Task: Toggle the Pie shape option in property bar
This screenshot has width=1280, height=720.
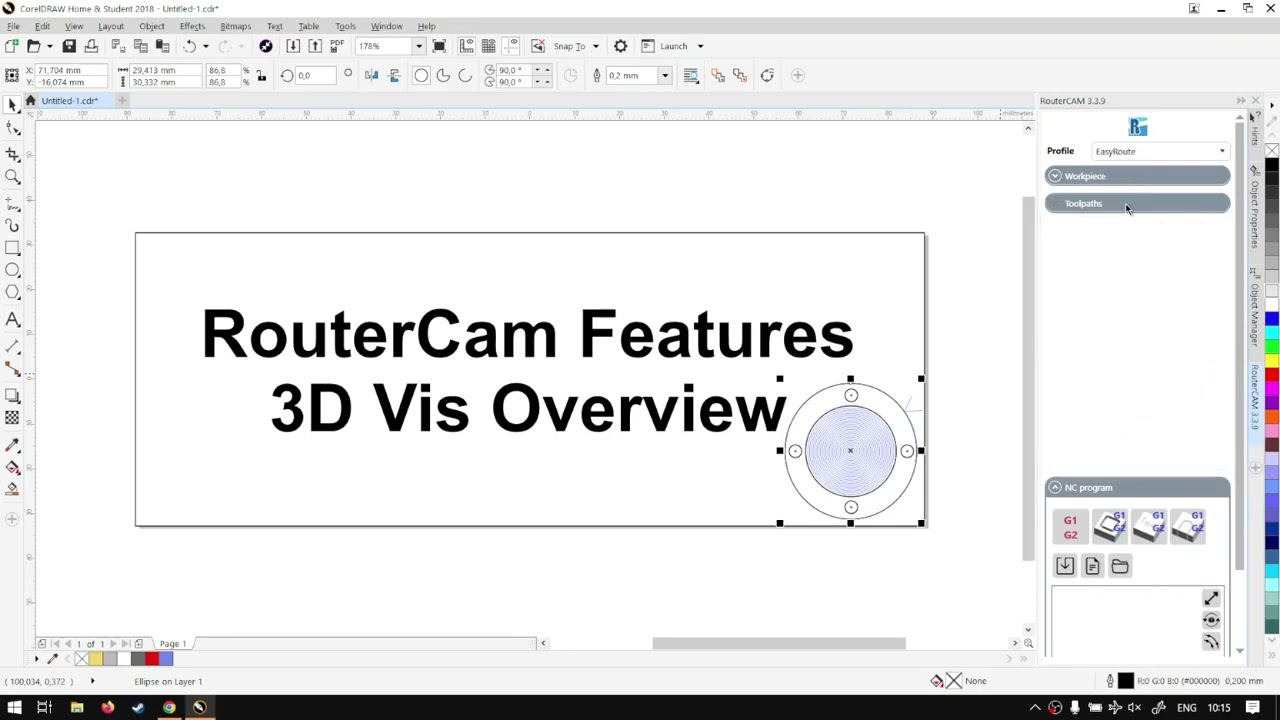Action: (x=443, y=76)
